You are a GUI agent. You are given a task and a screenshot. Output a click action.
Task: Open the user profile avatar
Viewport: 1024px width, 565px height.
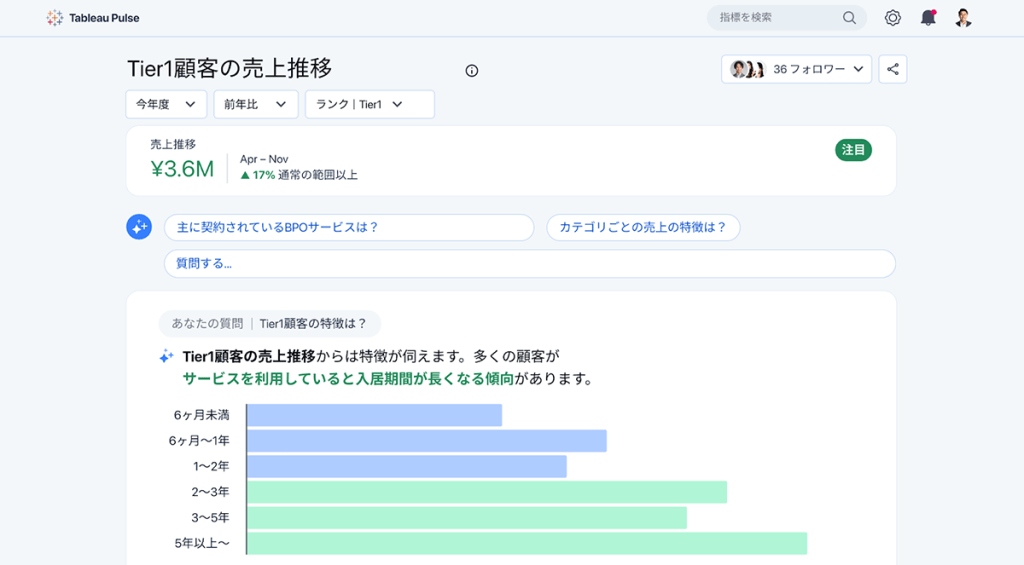pyautogui.click(x=963, y=18)
